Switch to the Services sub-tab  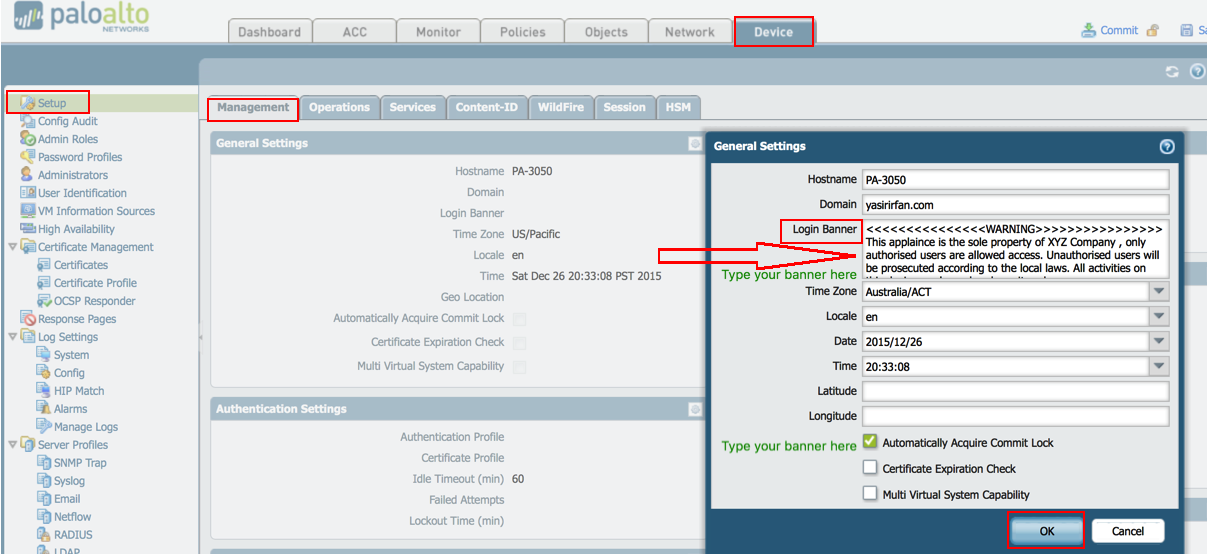point(413,107)
